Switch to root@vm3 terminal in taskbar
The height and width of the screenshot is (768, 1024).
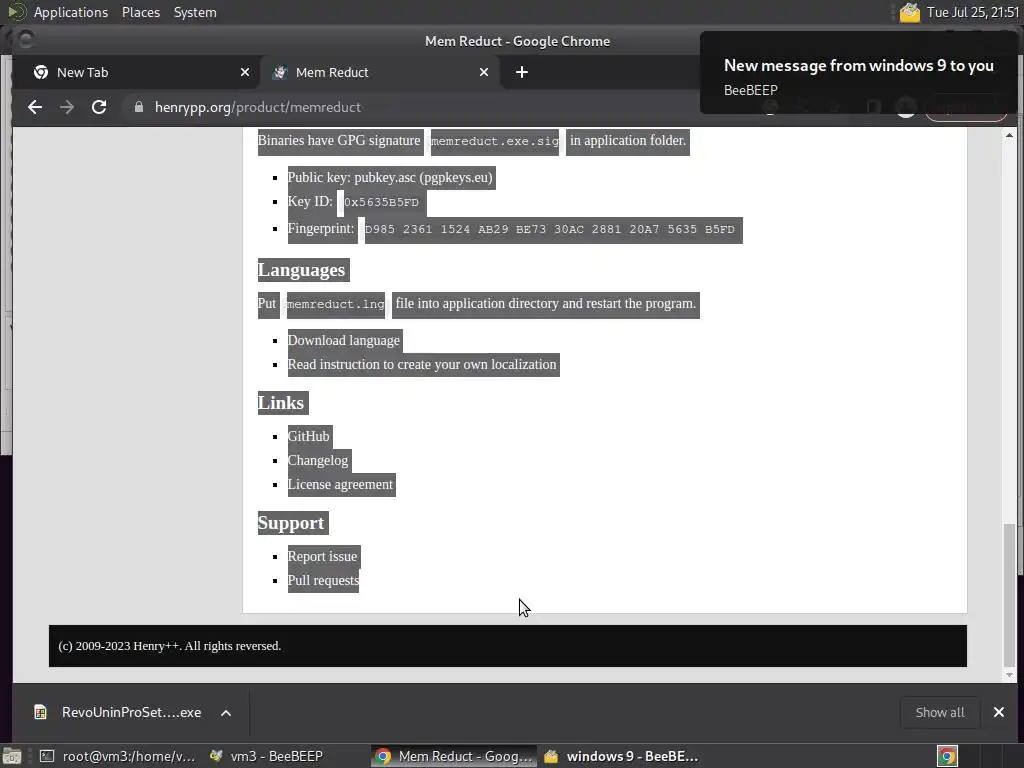pos(118,756)
